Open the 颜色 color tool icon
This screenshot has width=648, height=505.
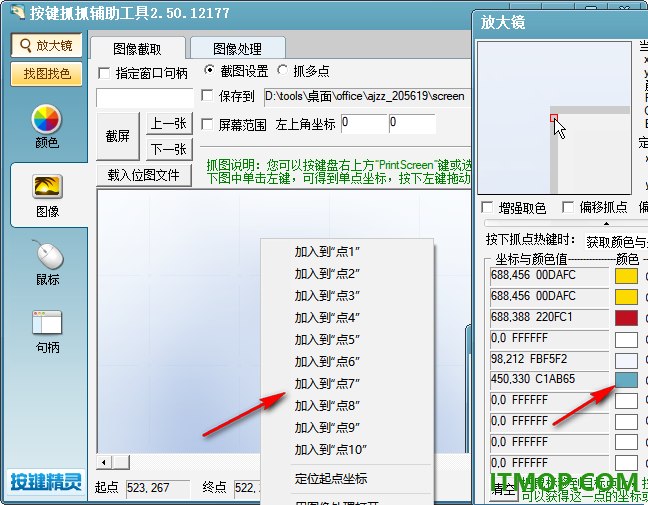click(x=46, y=126)
